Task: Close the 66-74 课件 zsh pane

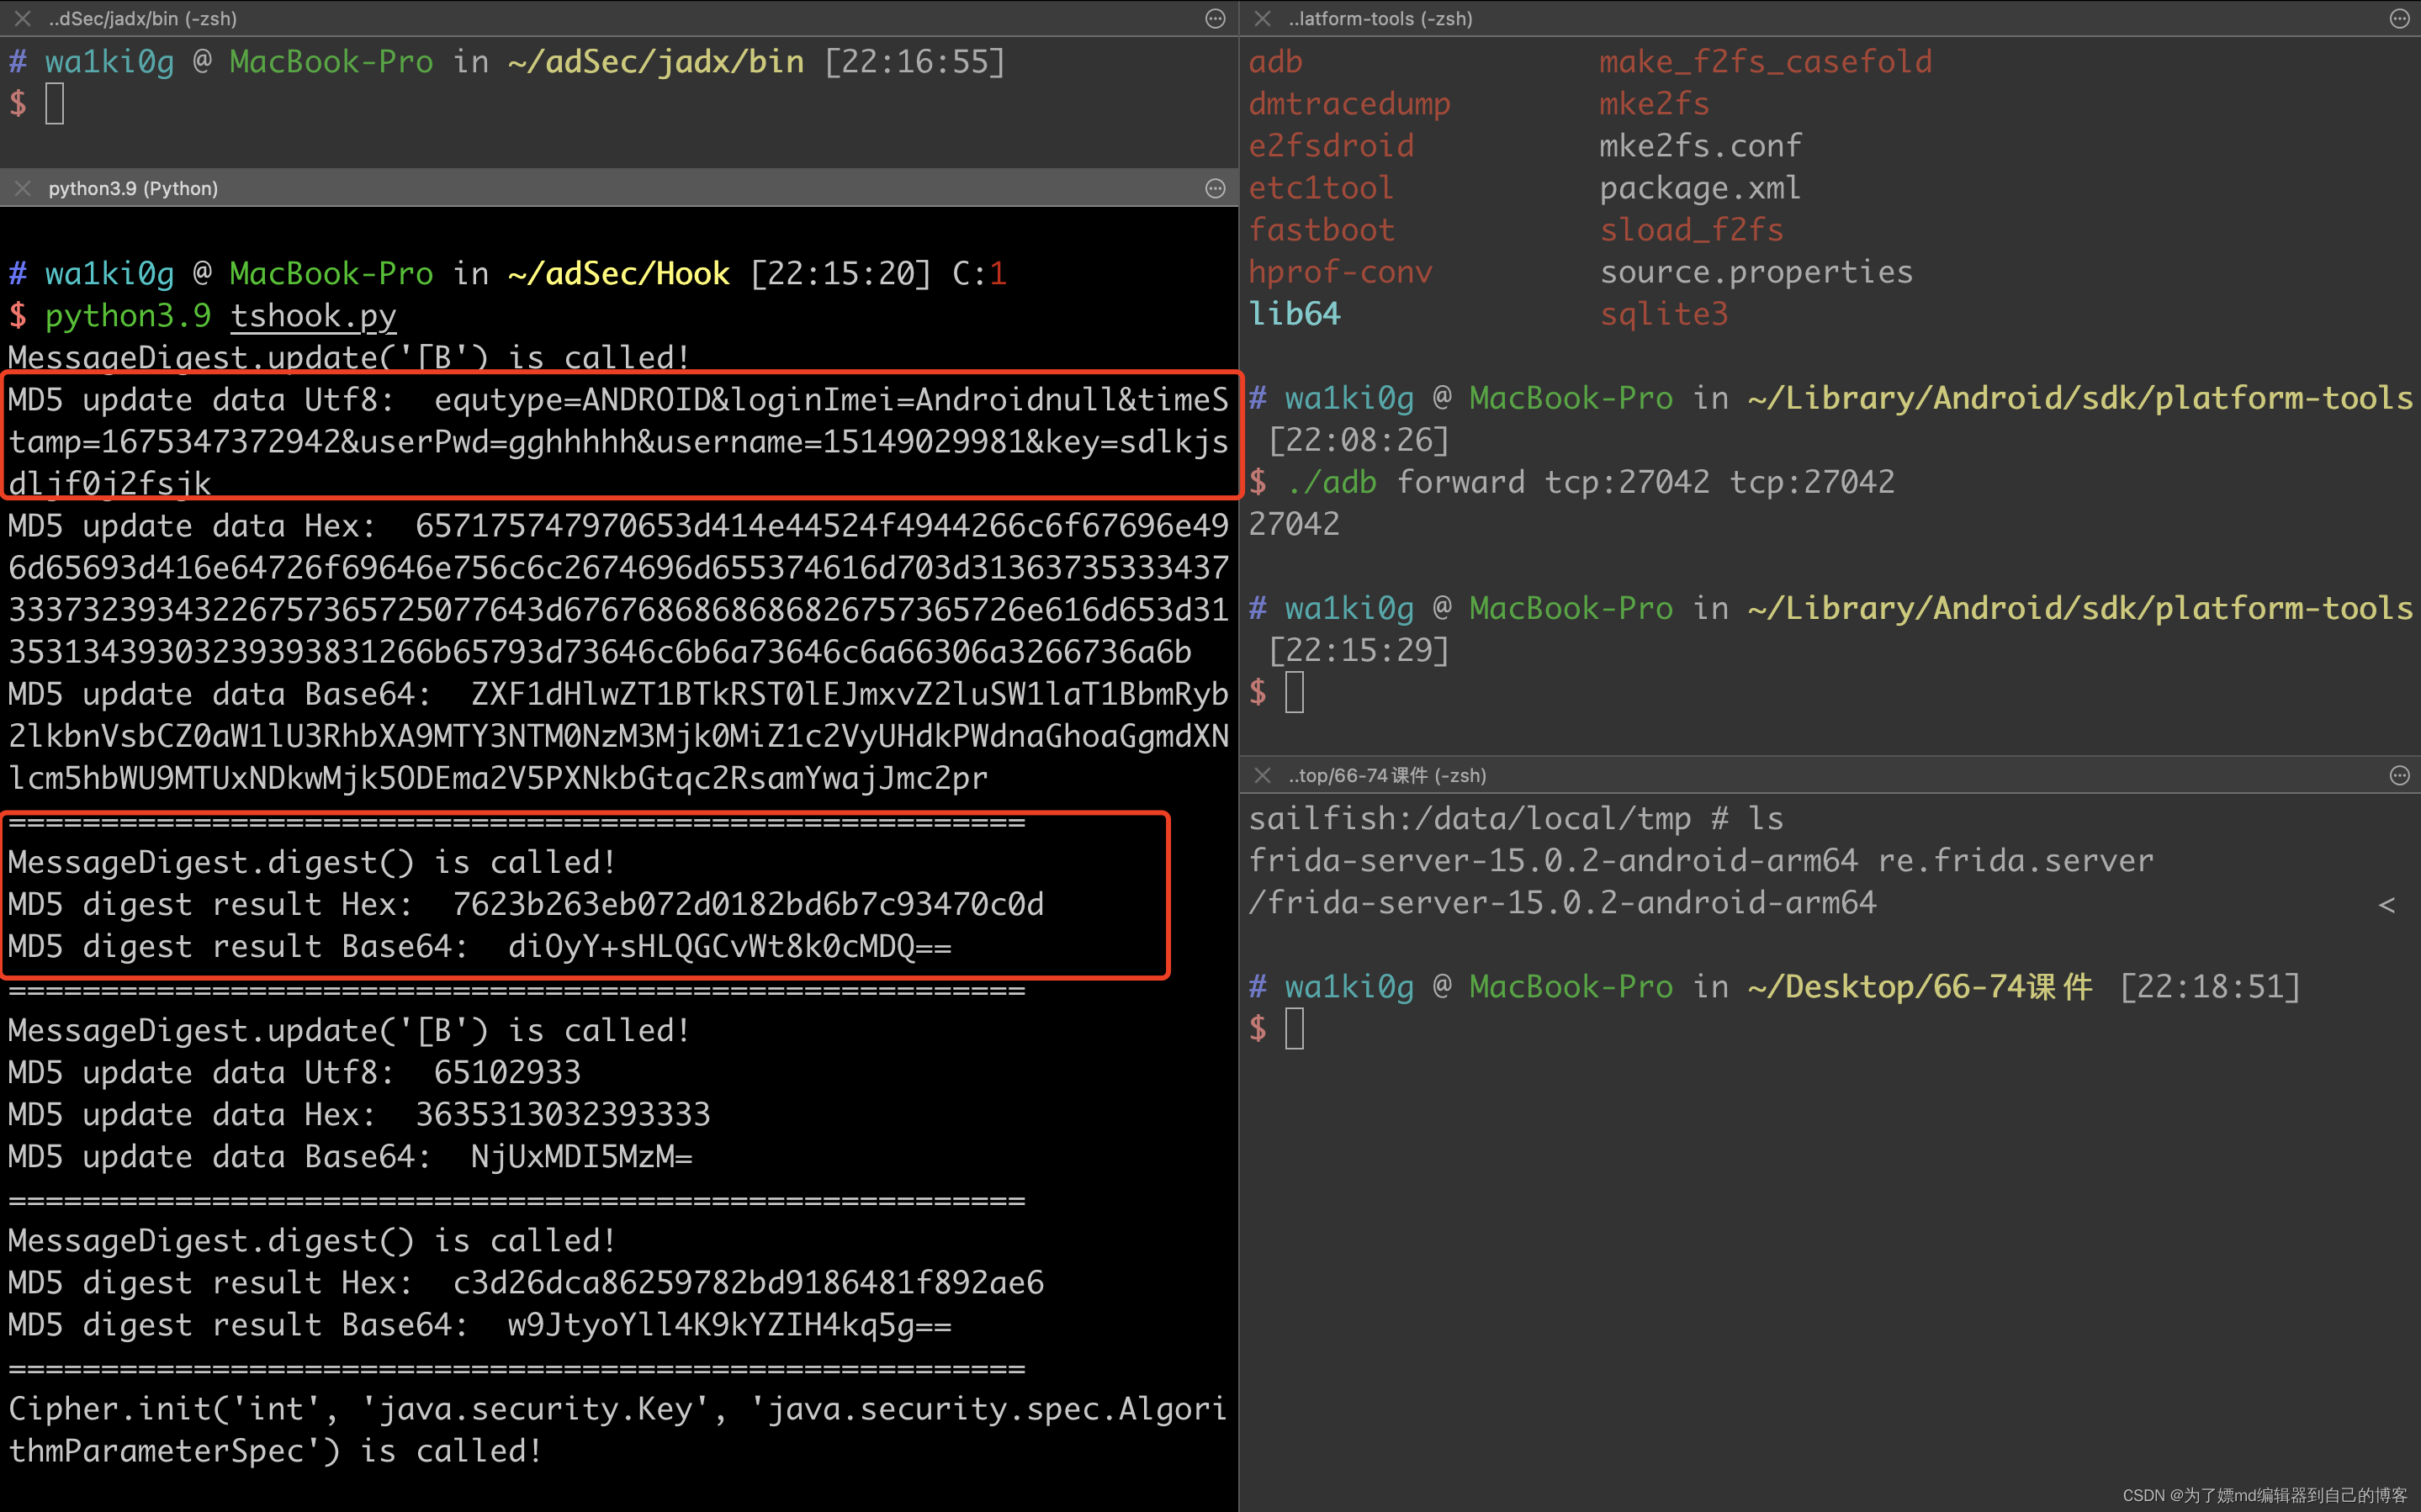Action: click(1262, 775)
